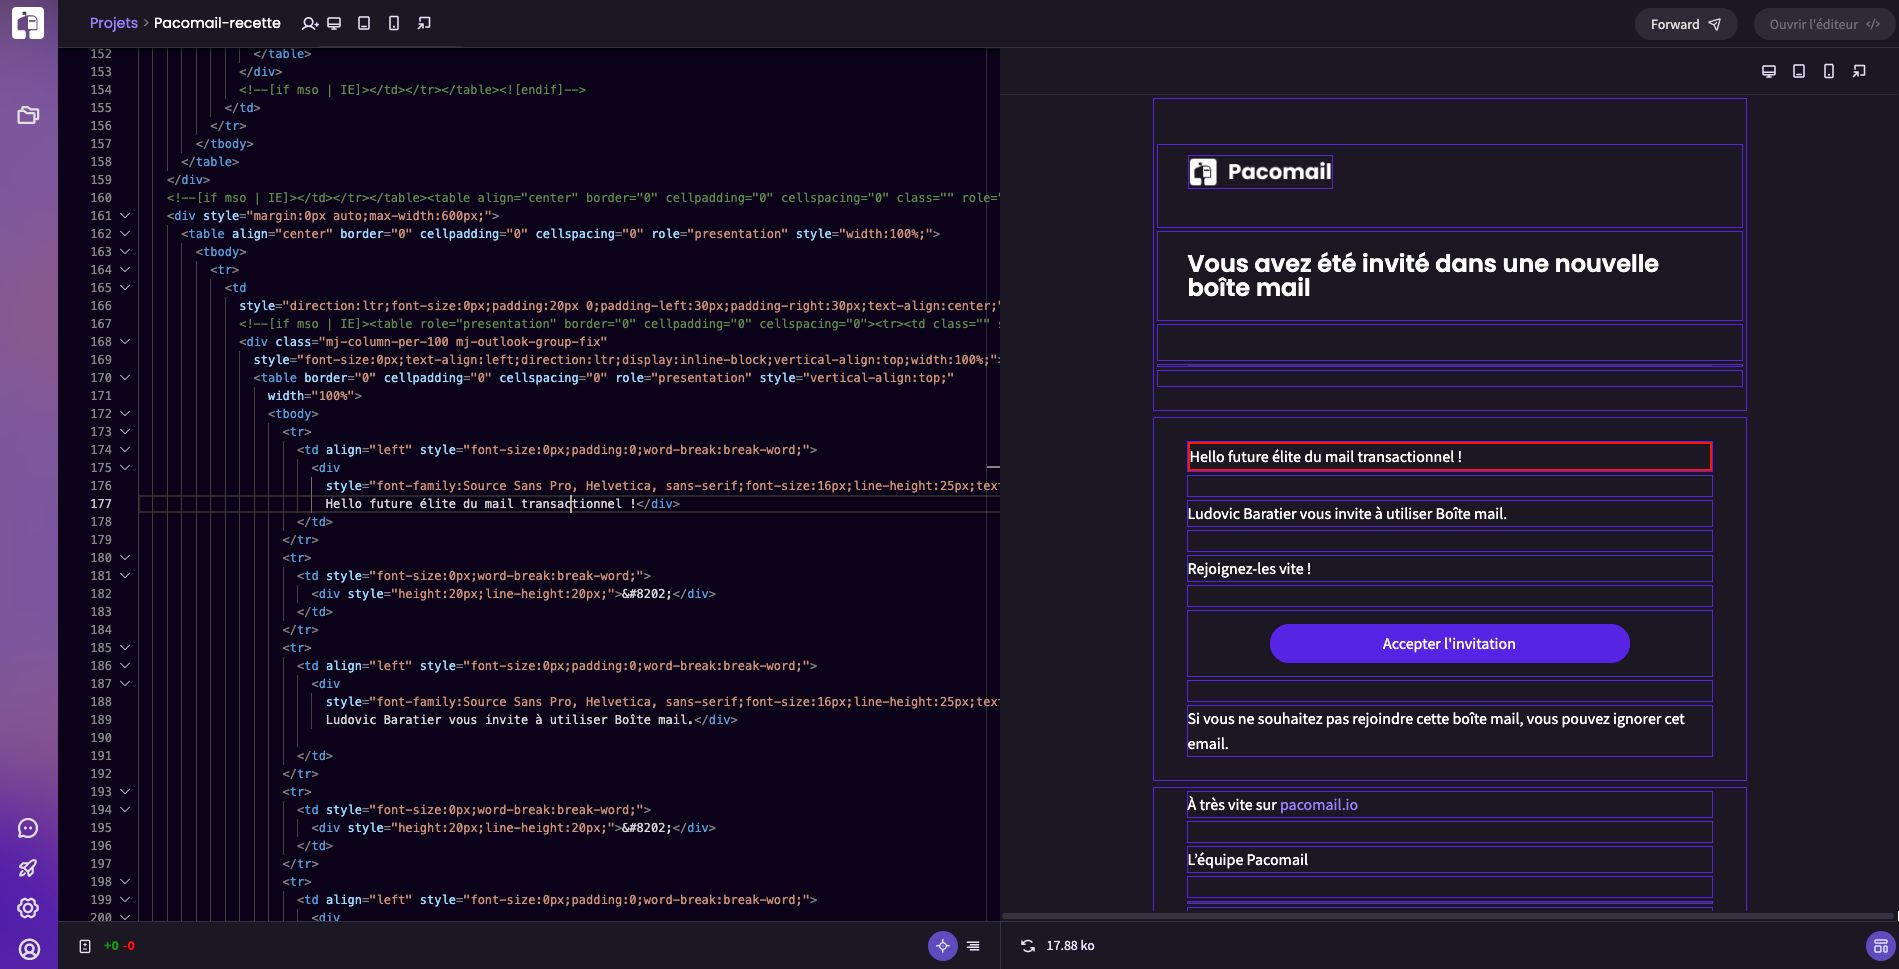Select the Pacomail-recette breadcrumb item

tap(218, 22)
